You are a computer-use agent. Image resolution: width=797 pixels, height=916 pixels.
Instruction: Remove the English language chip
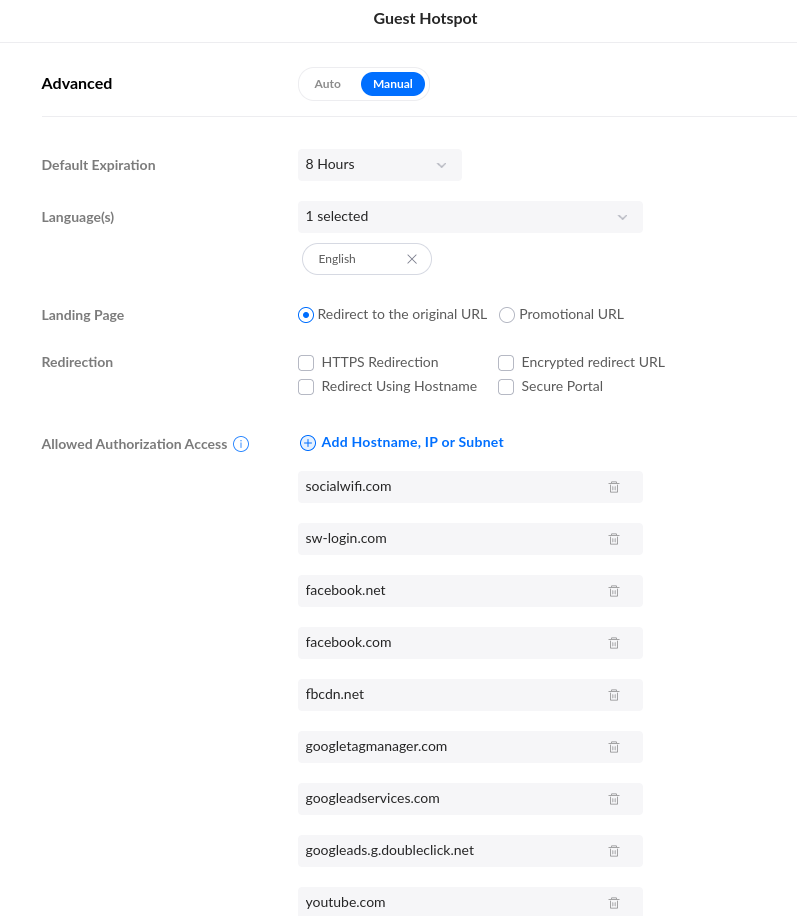pyautogui.click(x=412, y=259)
